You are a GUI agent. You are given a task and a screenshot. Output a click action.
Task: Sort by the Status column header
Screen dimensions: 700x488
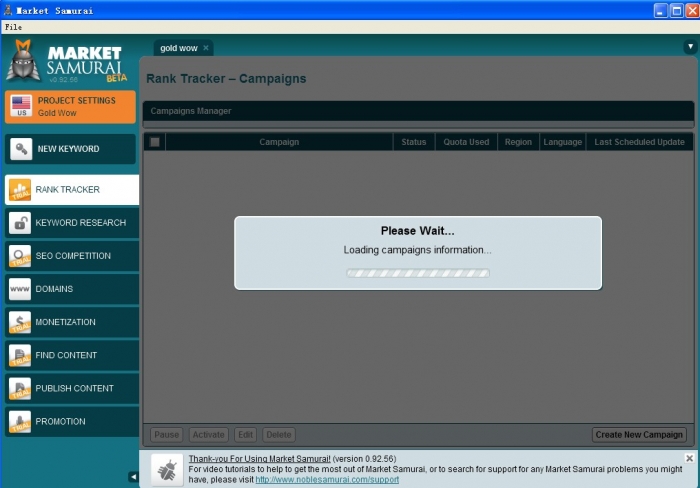click(414, 142)
